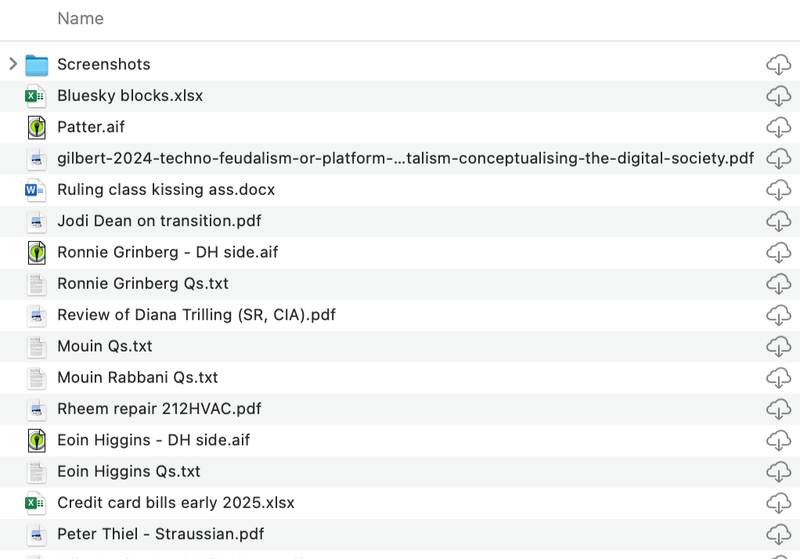
Task: Select Mouin Rabbani Qs.txt file
Action: 137,378
